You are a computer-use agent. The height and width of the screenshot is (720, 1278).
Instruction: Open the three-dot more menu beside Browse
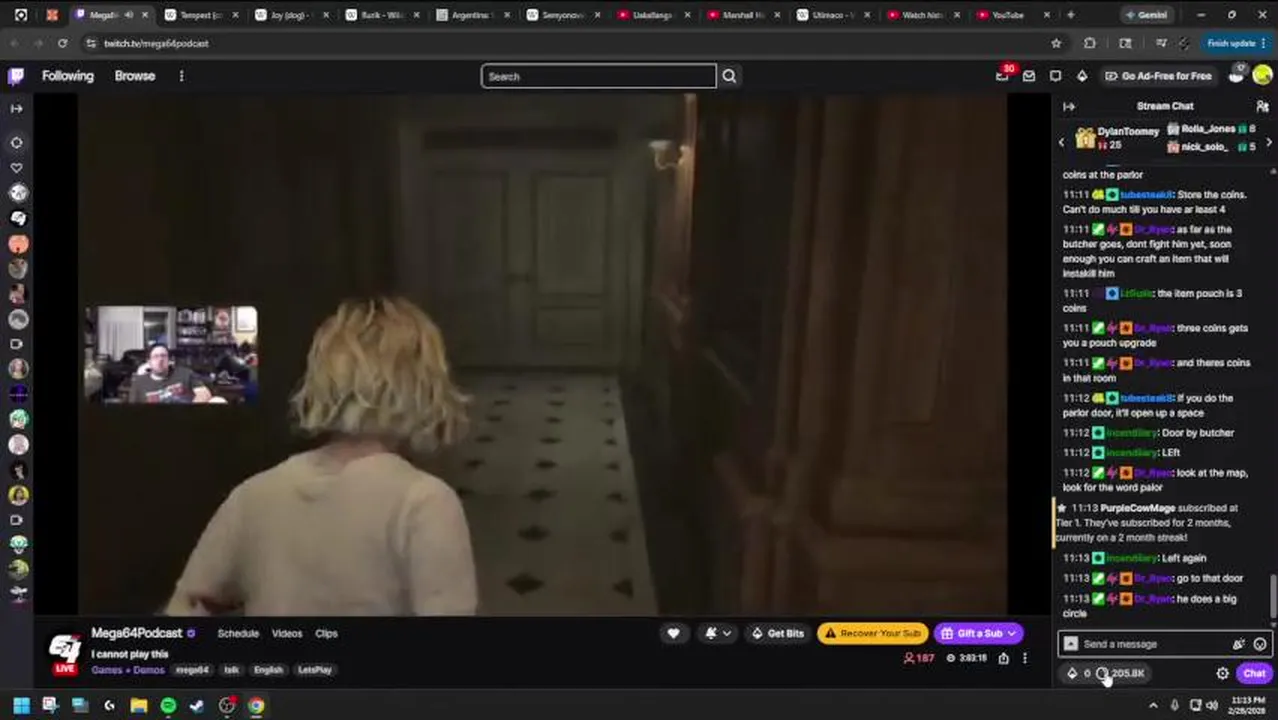(x=181, y=76)
